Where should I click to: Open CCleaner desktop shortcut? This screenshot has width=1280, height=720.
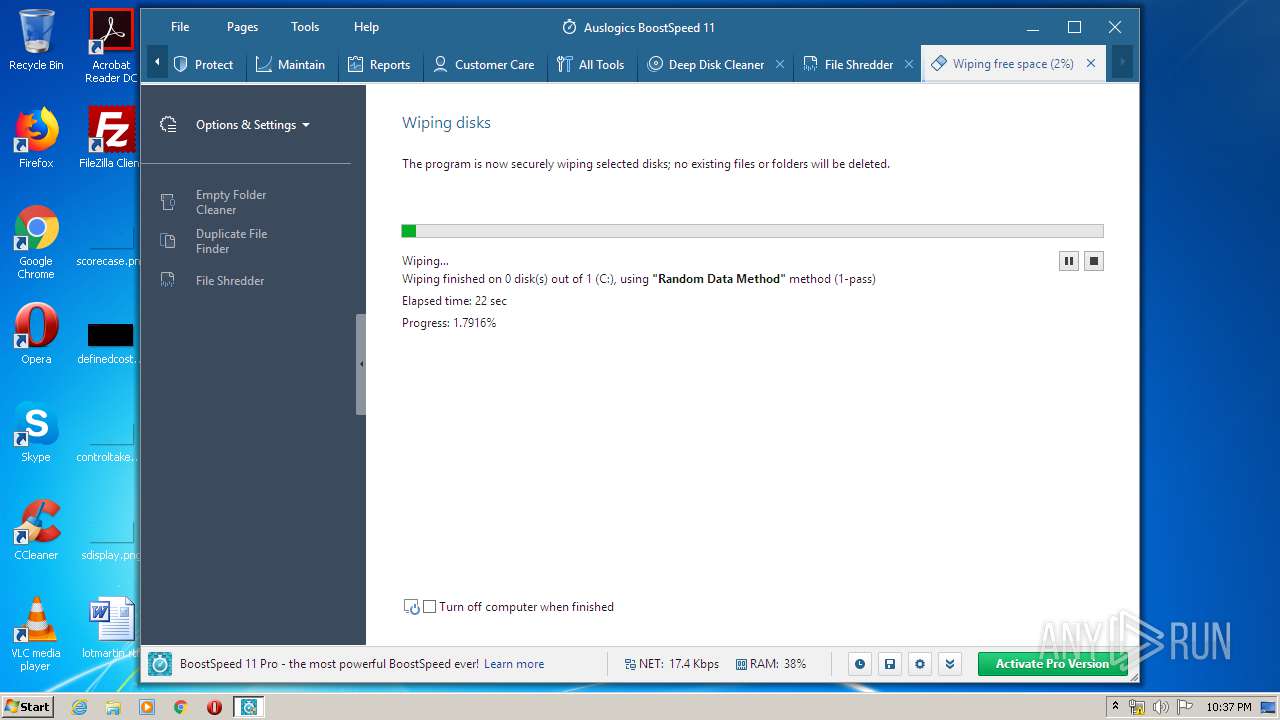(36, 530)
